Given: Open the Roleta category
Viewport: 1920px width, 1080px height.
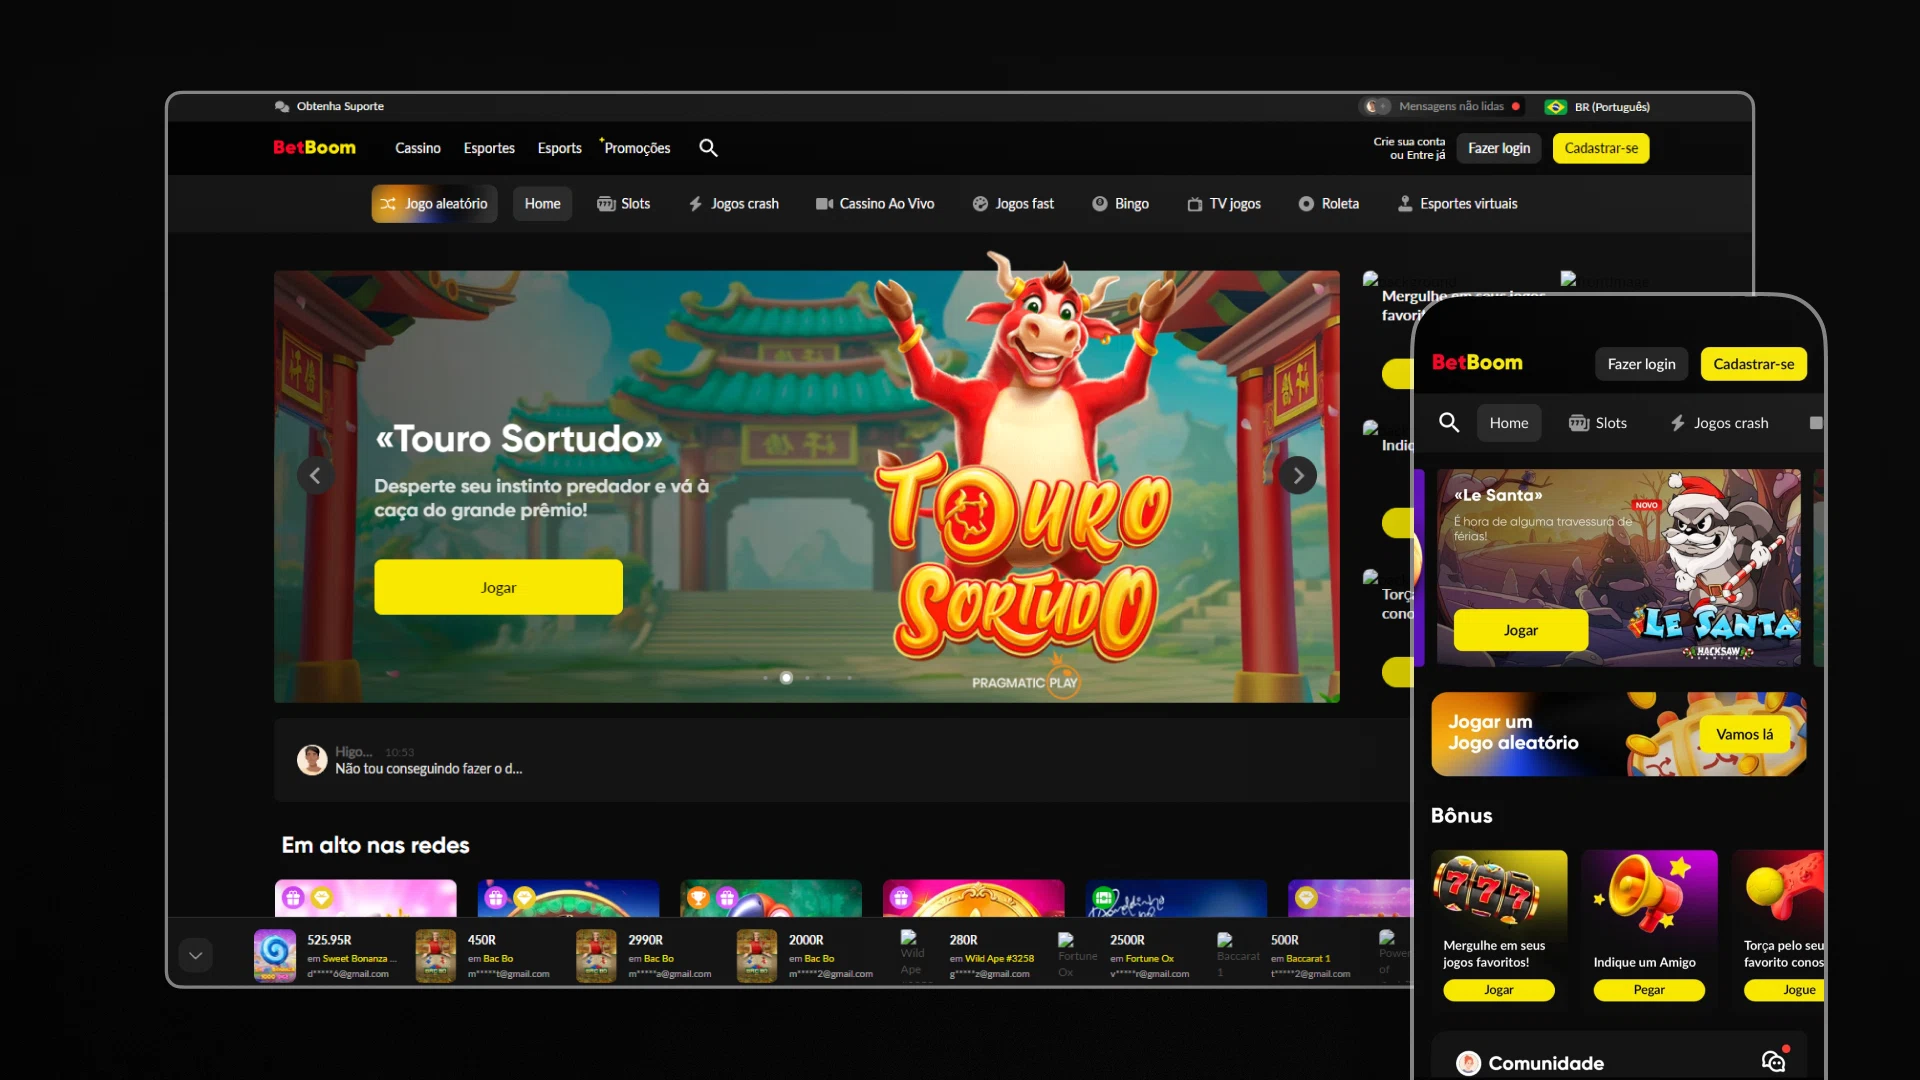Looking at the screenshot, I should 1328,204.
